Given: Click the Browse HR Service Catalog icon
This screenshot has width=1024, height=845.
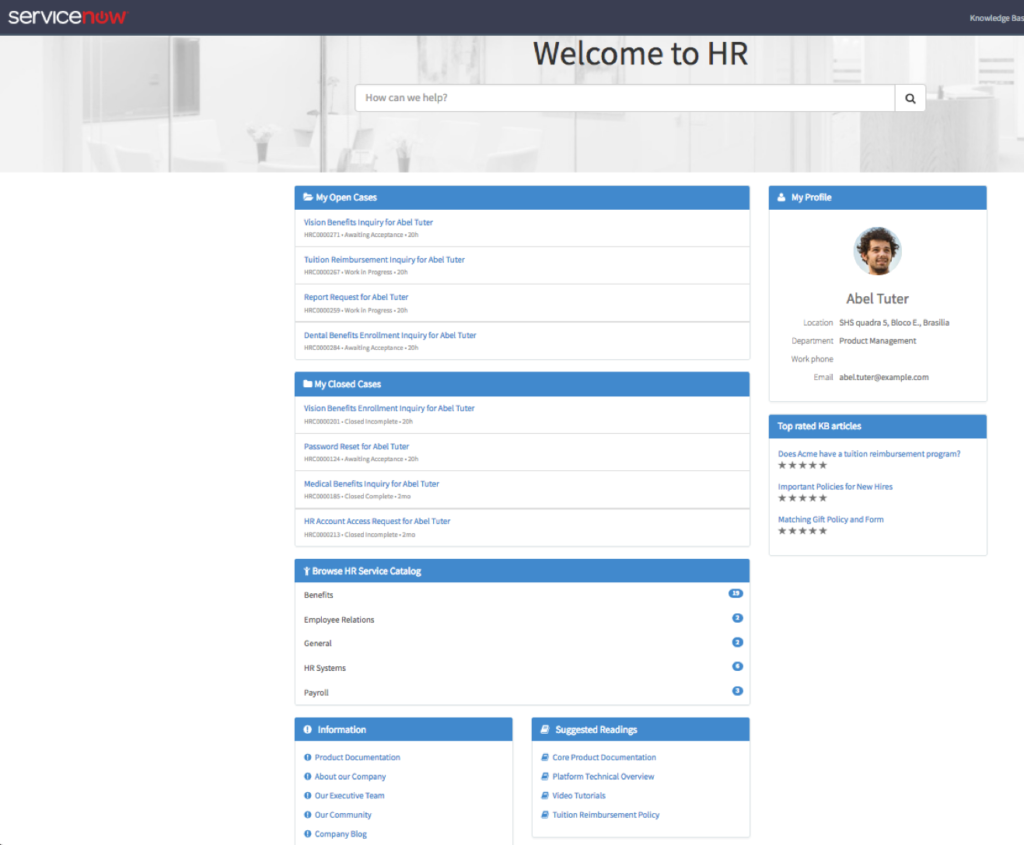Looking at the screenshot, I should (x=307, y=572).
